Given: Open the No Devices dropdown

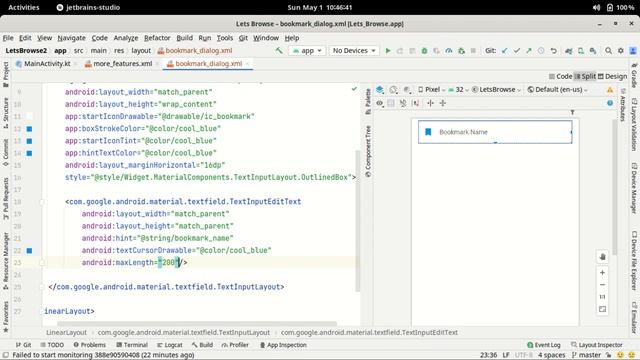Looking at the screenshot, I should tap(354, 51).
